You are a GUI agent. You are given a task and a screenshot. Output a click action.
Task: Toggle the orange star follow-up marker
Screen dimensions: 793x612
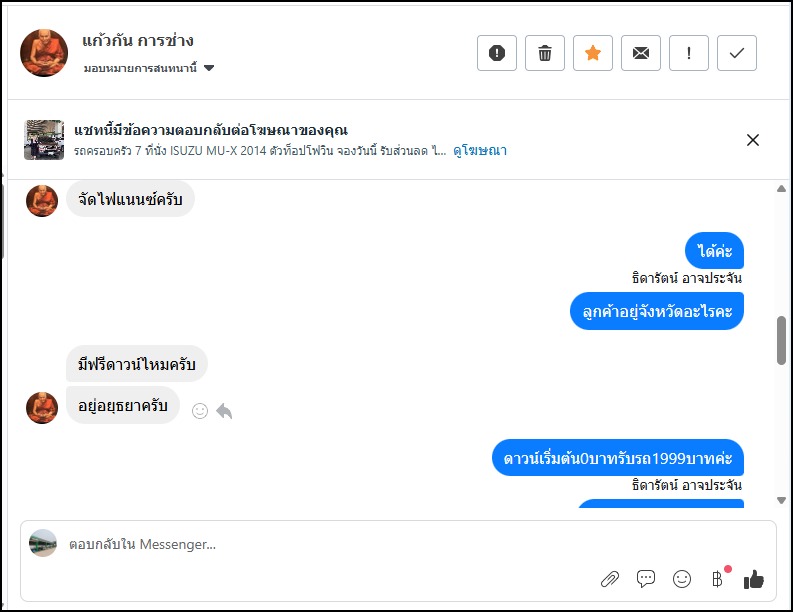click(593, 53)
